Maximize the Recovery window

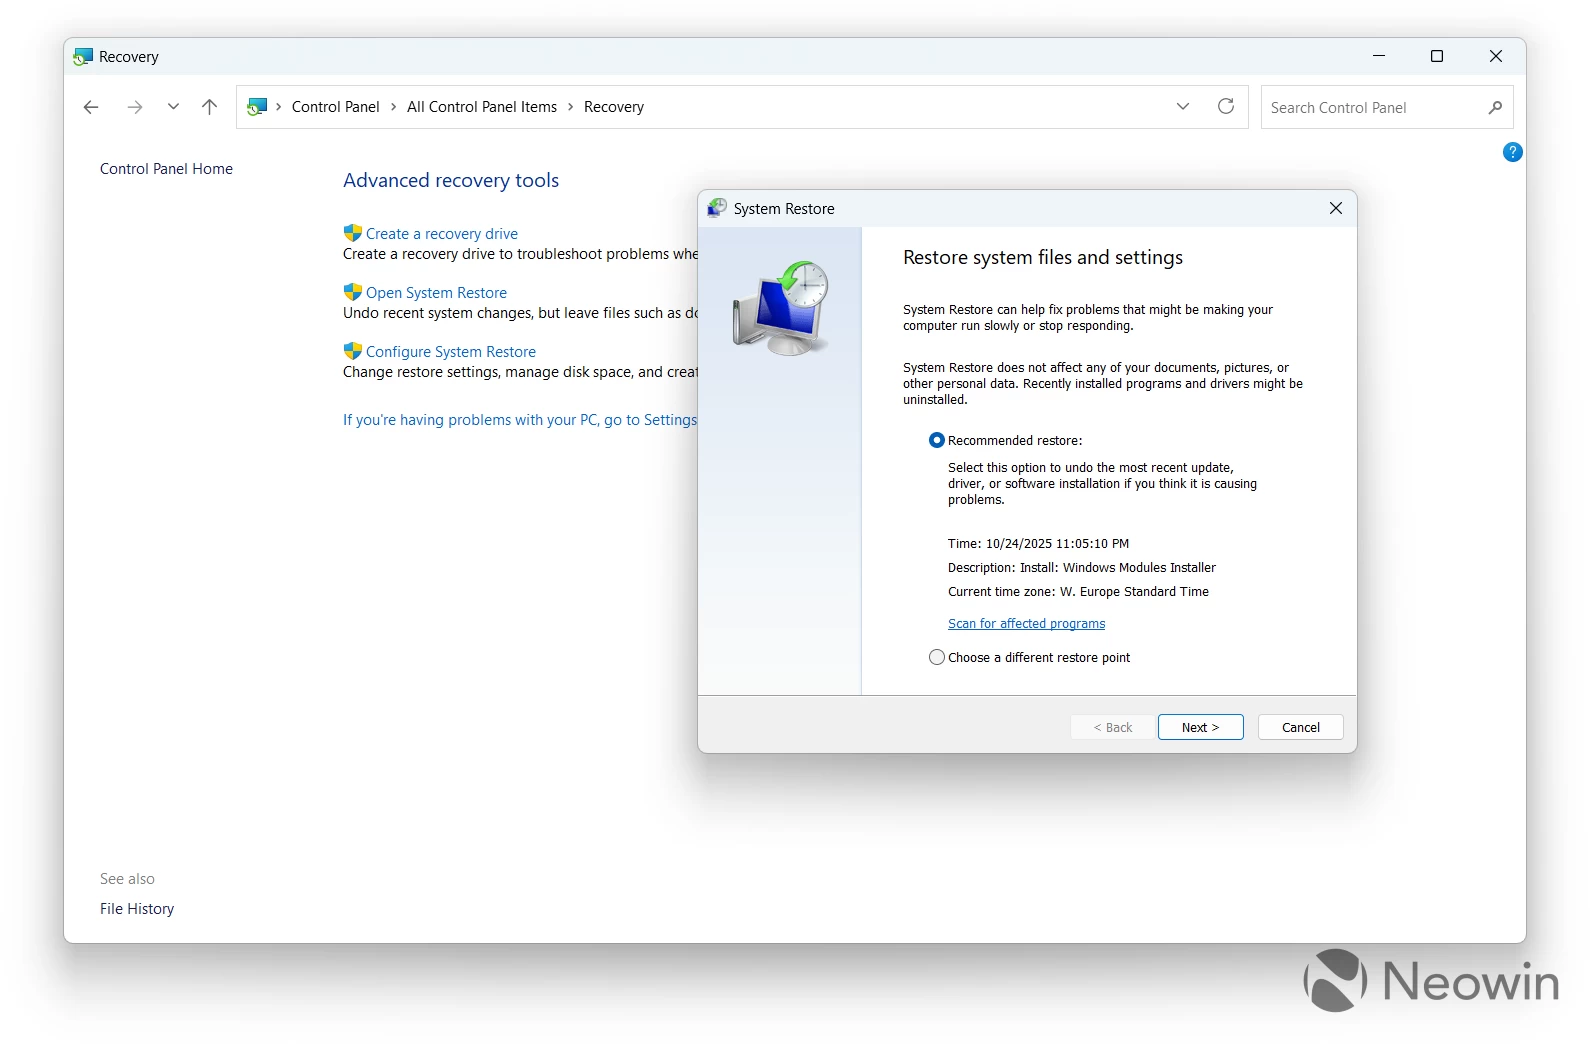click(x=1437, y=56)
